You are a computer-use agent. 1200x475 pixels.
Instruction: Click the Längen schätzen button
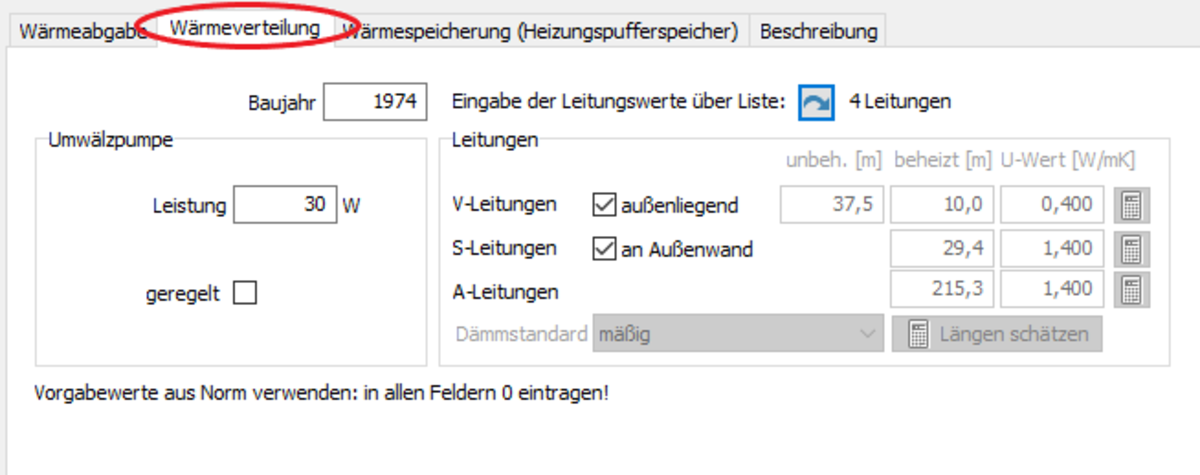click(997, 334)
